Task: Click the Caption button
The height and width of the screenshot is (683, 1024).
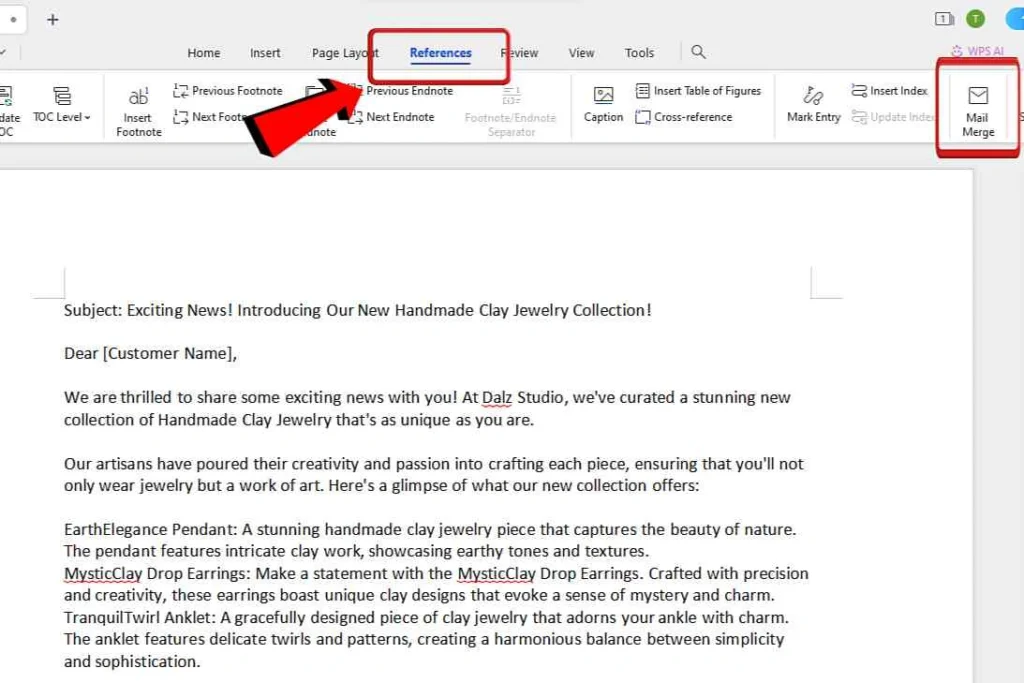Action: (x=603, y=105)
